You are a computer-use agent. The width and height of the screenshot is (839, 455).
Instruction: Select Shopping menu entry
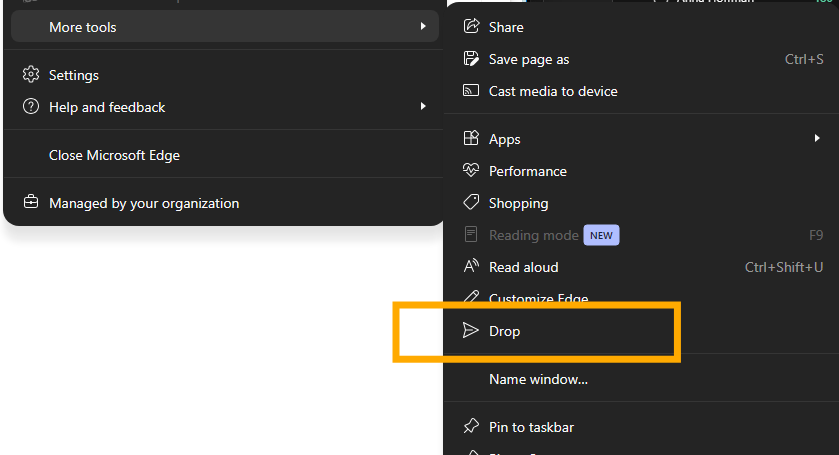pos(641,203)
